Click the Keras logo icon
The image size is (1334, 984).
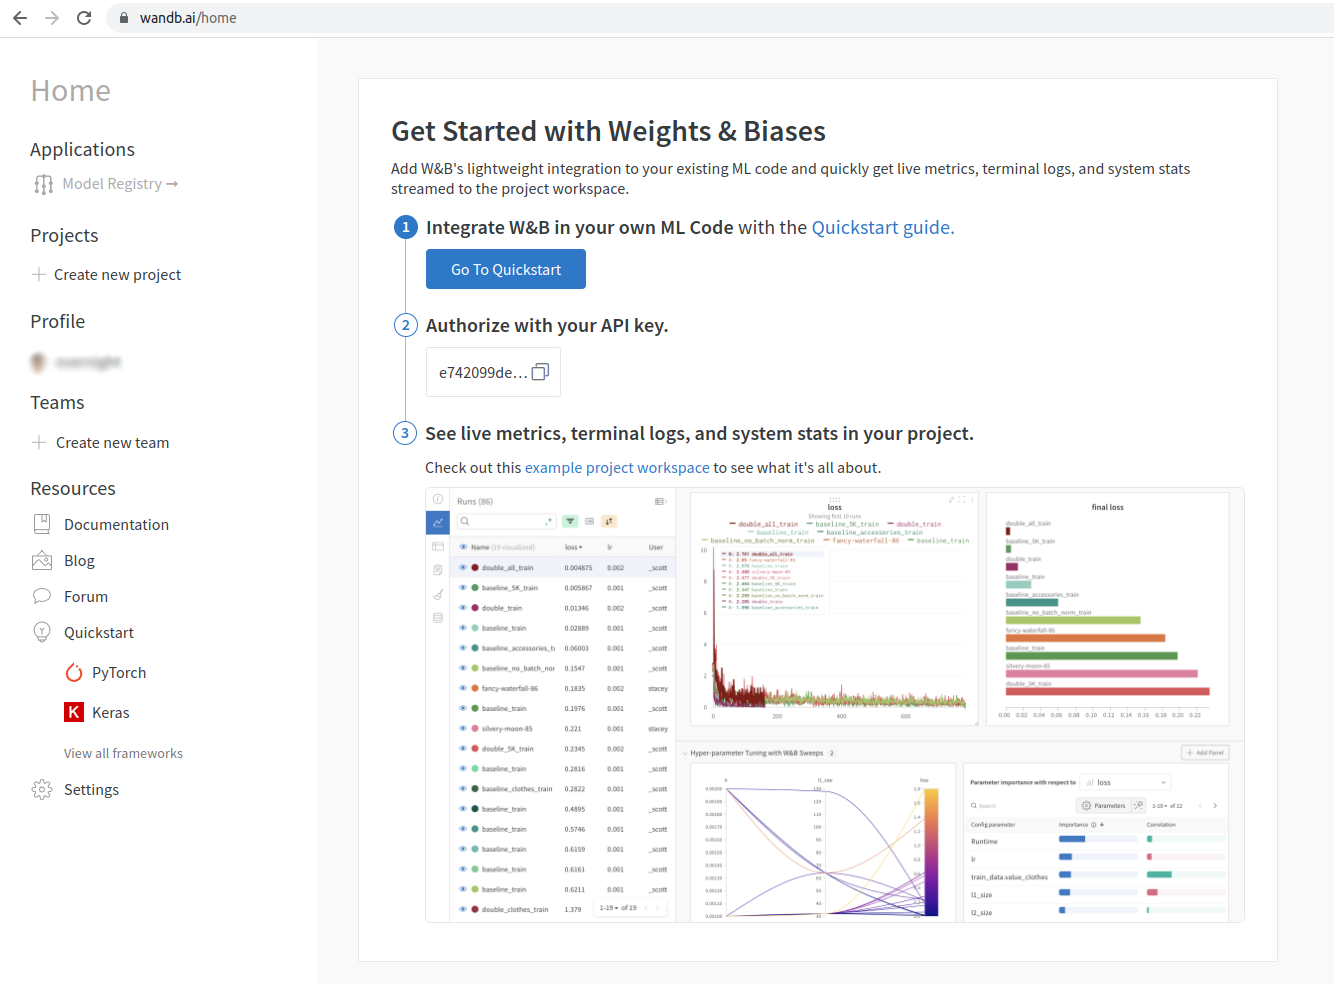coord(74,712)
